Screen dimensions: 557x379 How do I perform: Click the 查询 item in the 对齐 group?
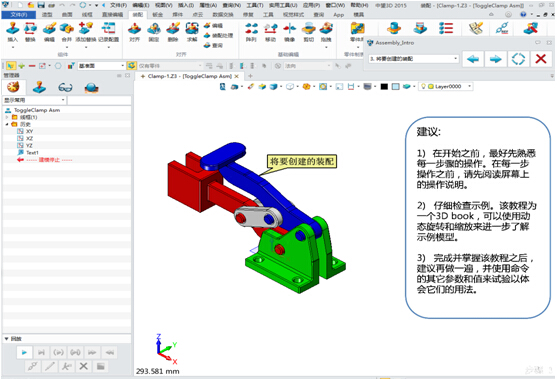click(x=213, y=45)
